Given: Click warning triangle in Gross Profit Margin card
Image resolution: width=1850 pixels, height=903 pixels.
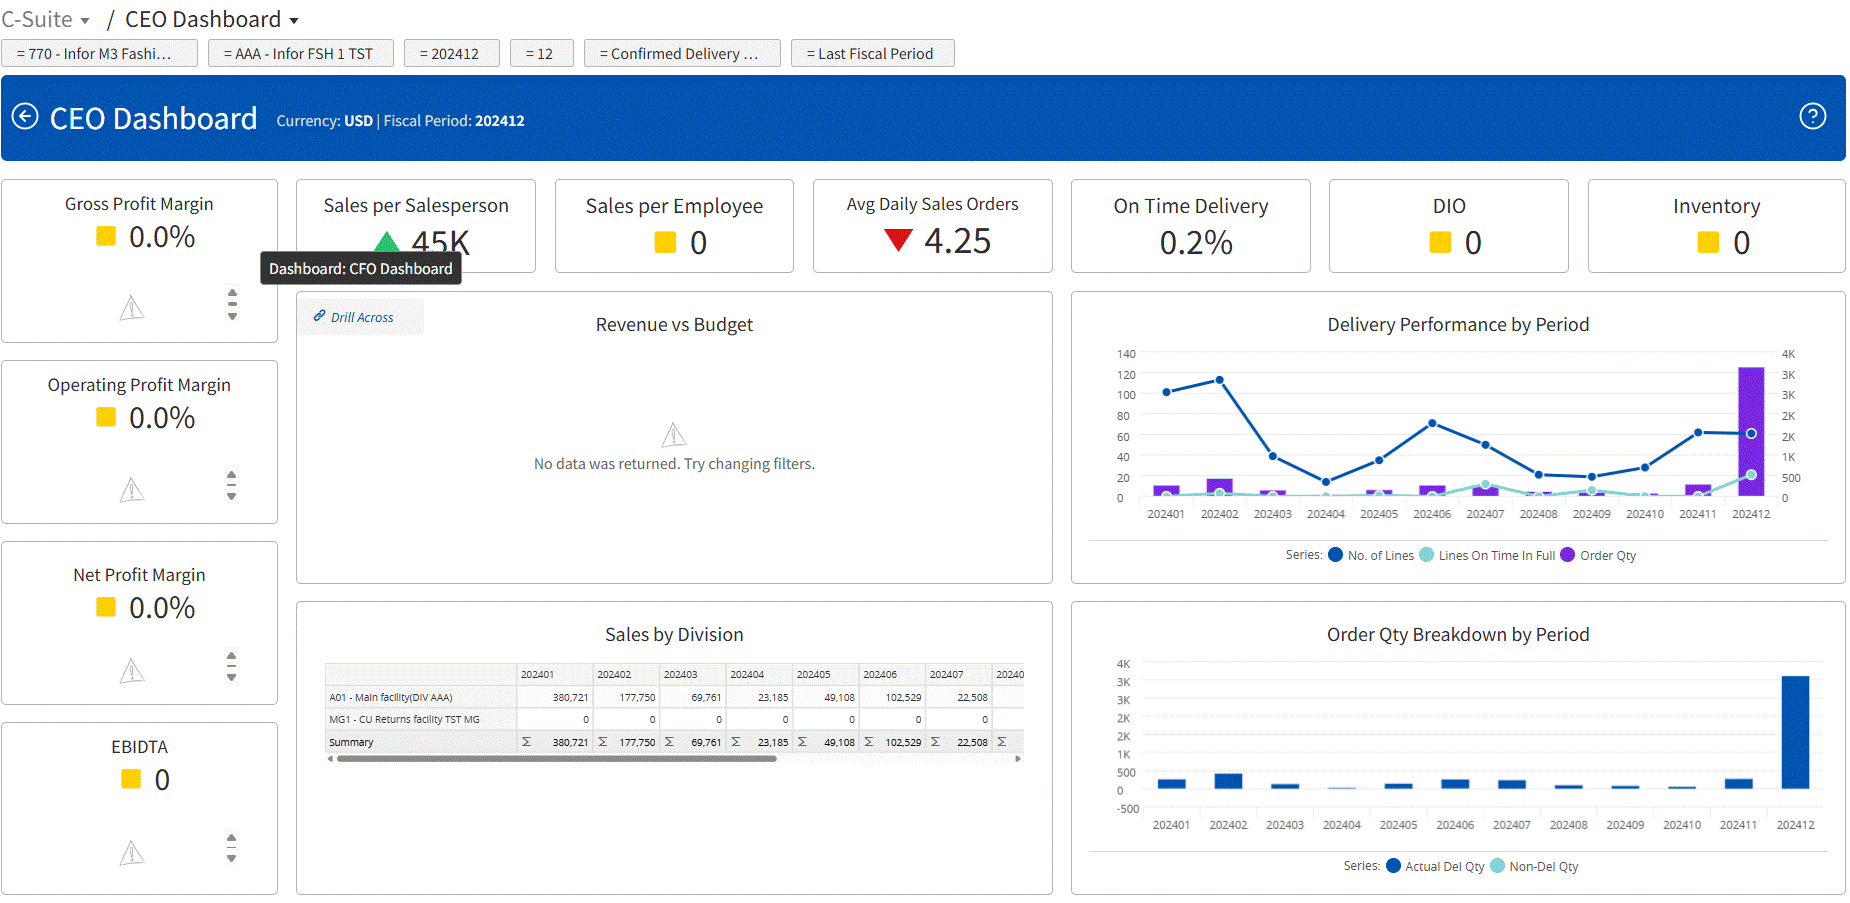Looking at the screenshot, I should coord(132,308).
